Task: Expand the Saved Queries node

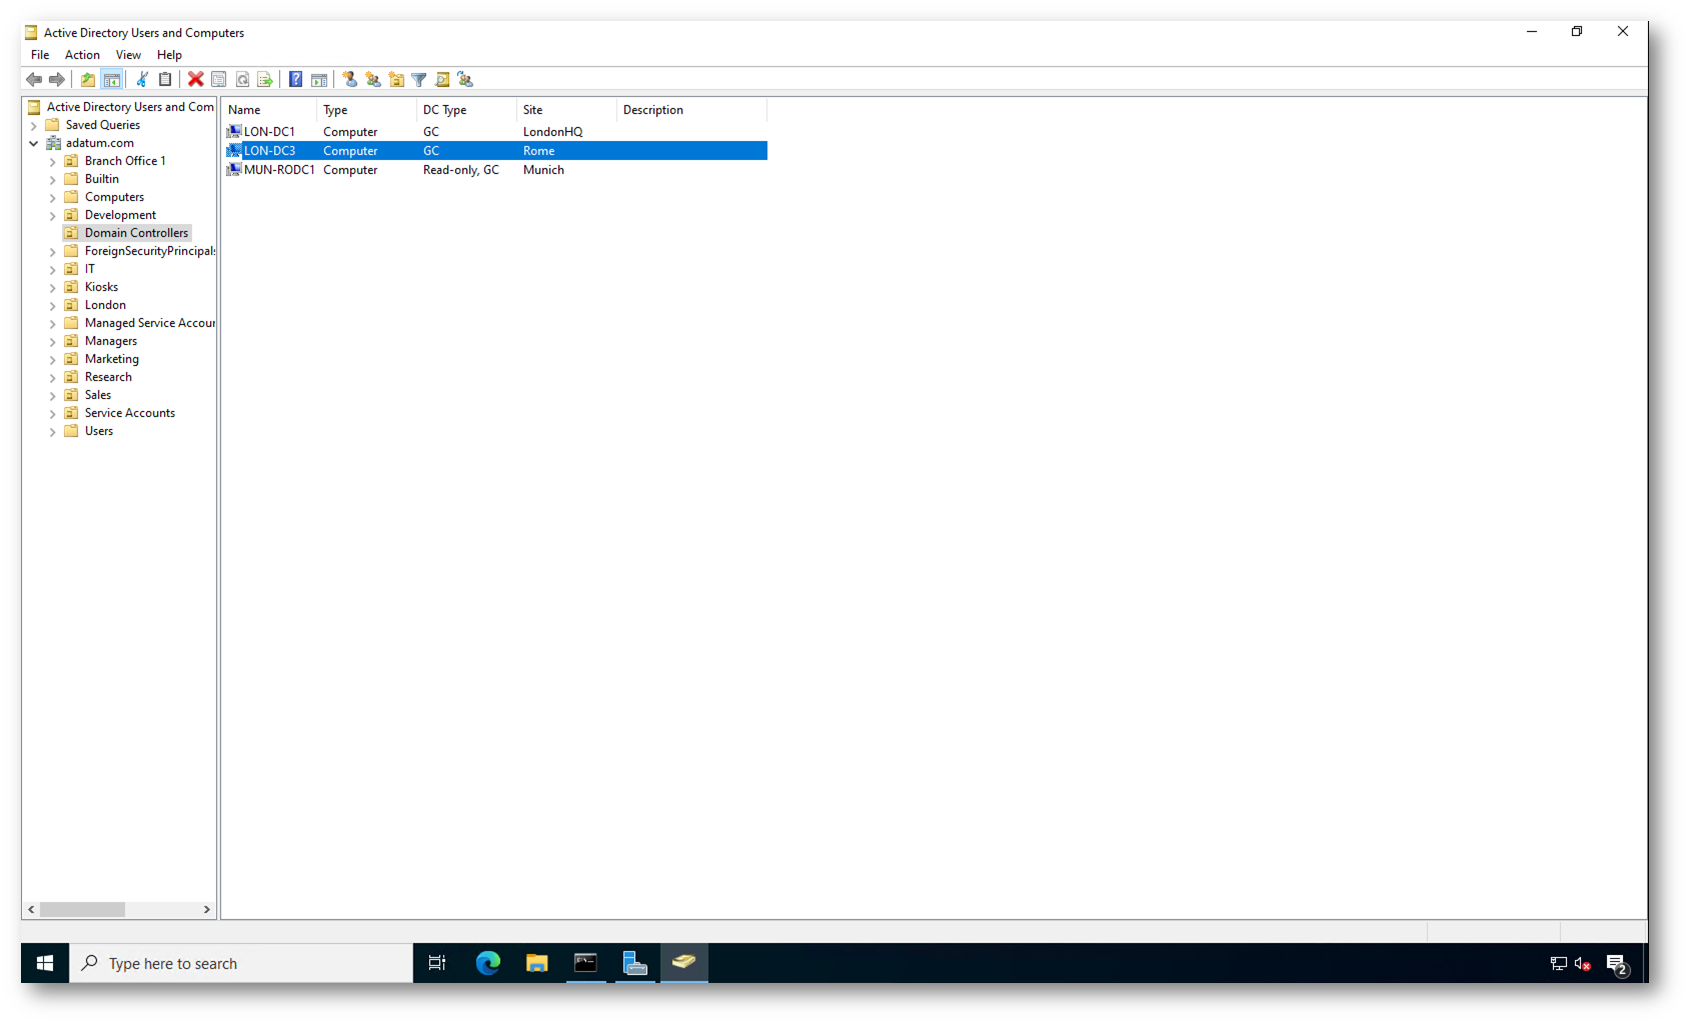Action: 34,126
